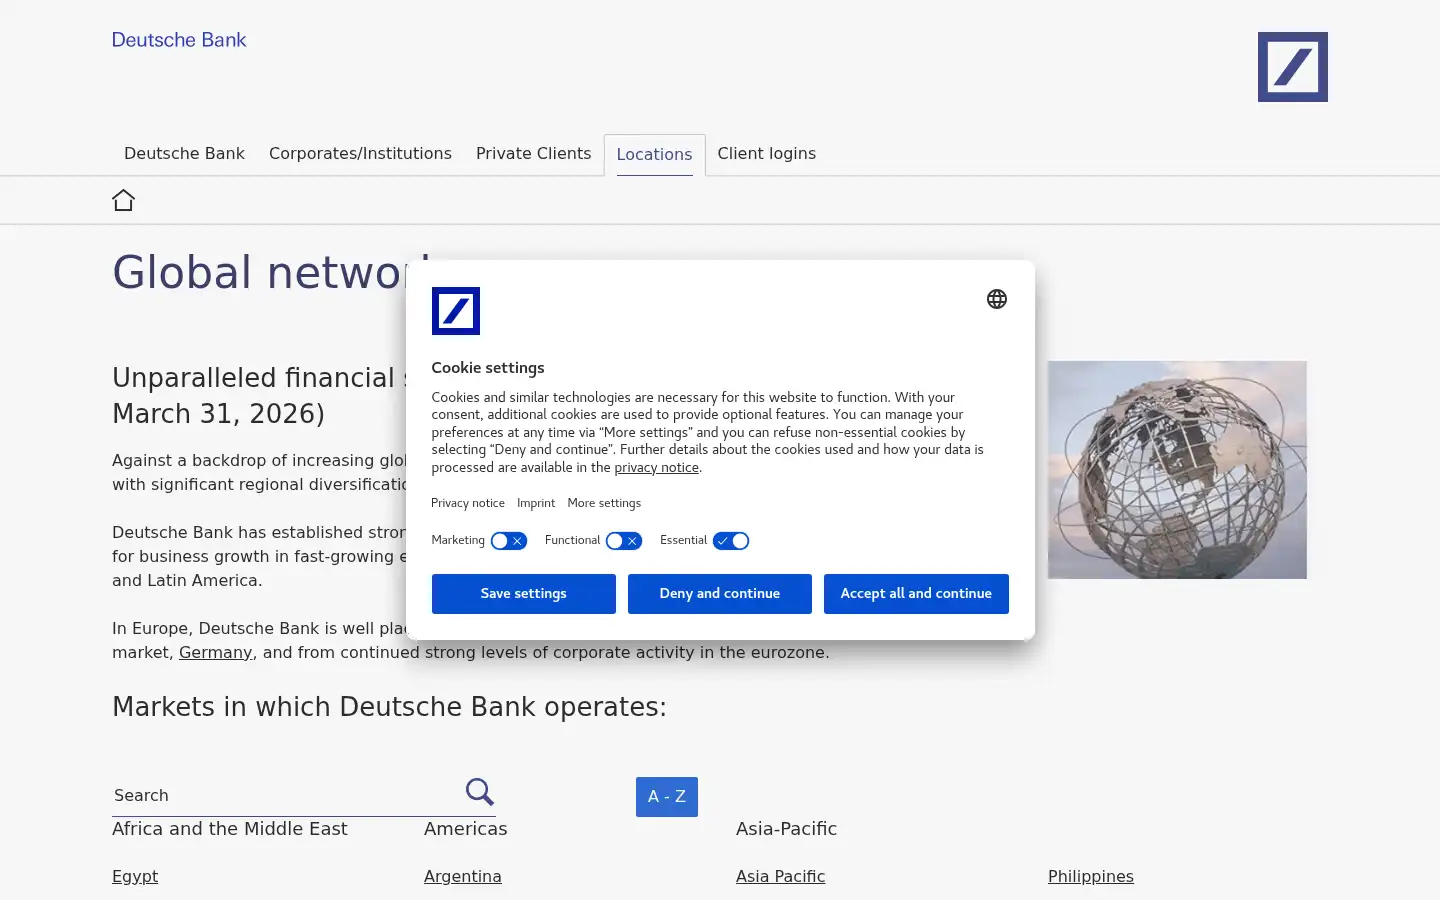
Task: Click Accept all and continue button
Action: click(916, 593)
